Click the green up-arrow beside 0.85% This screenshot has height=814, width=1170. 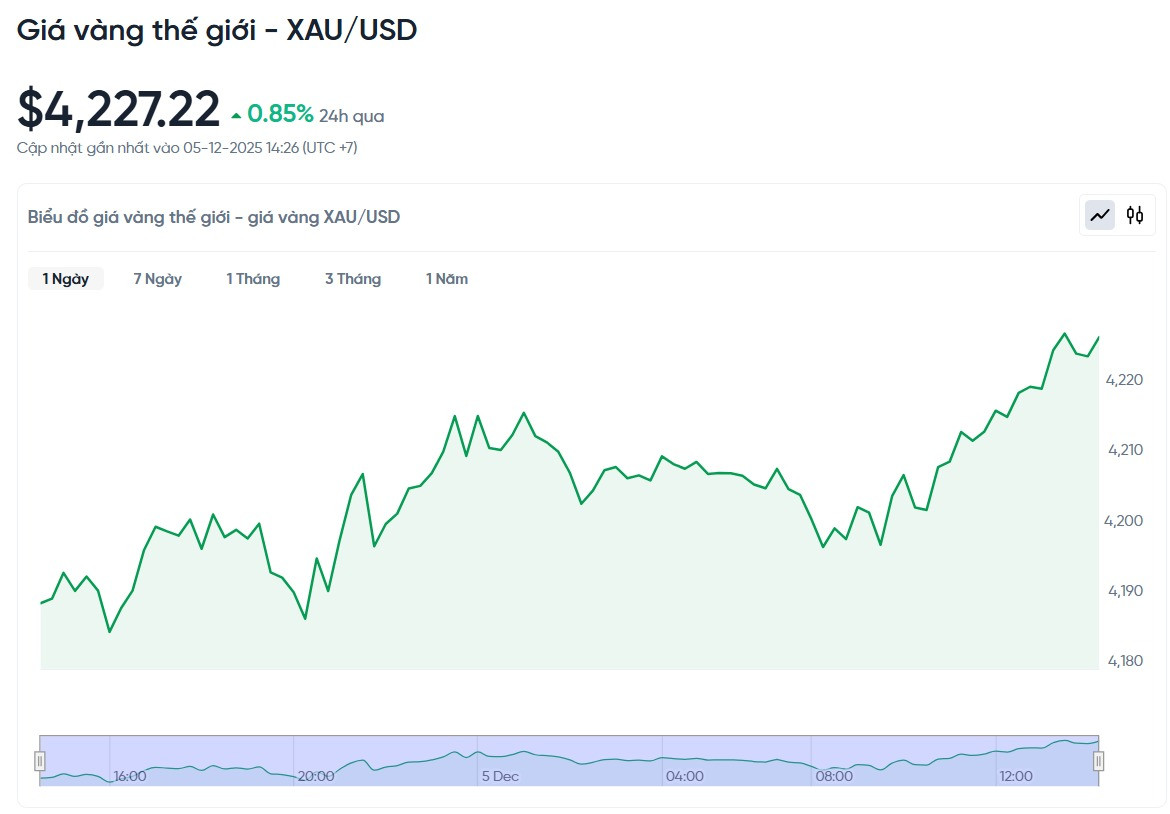tap(237, 116)
